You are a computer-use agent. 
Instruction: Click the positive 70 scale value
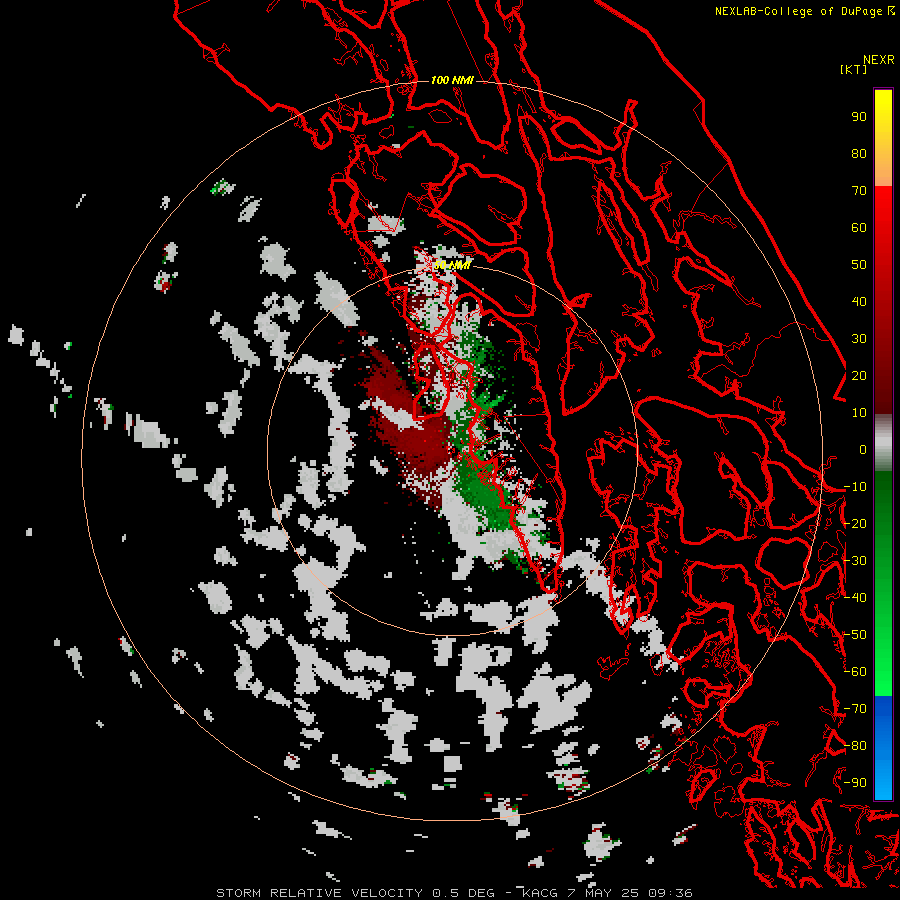859,191
